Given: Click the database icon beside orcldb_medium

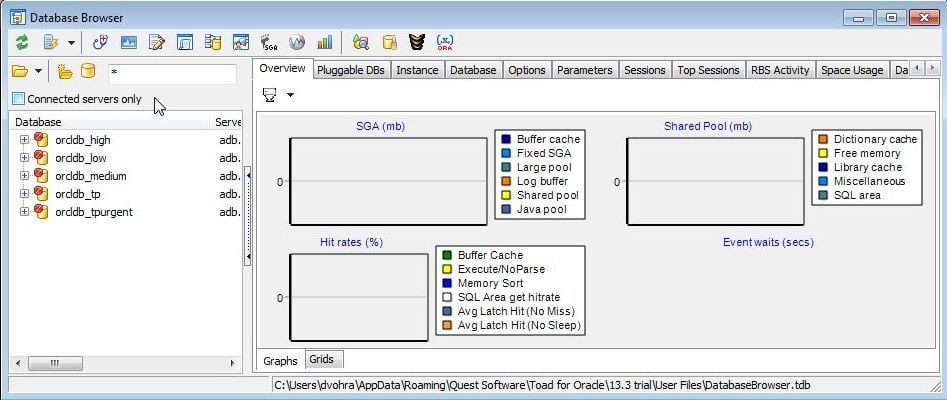Looking at the screenshot, I should click(40, 175).
